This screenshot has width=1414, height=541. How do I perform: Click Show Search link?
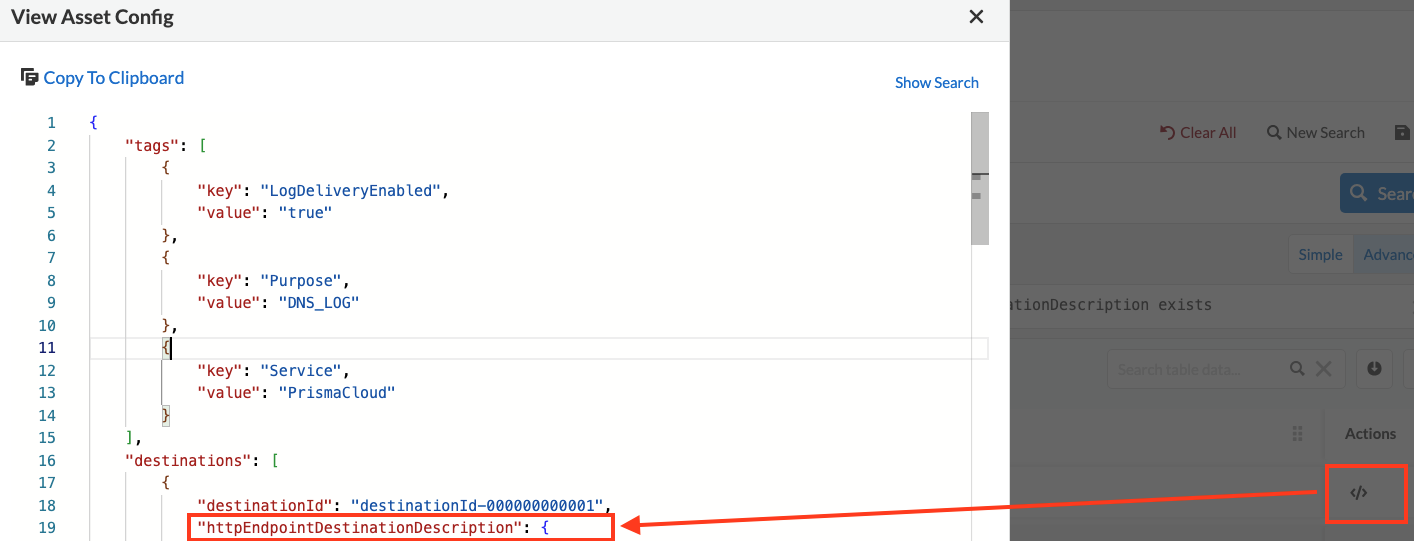tap(937, 83)
